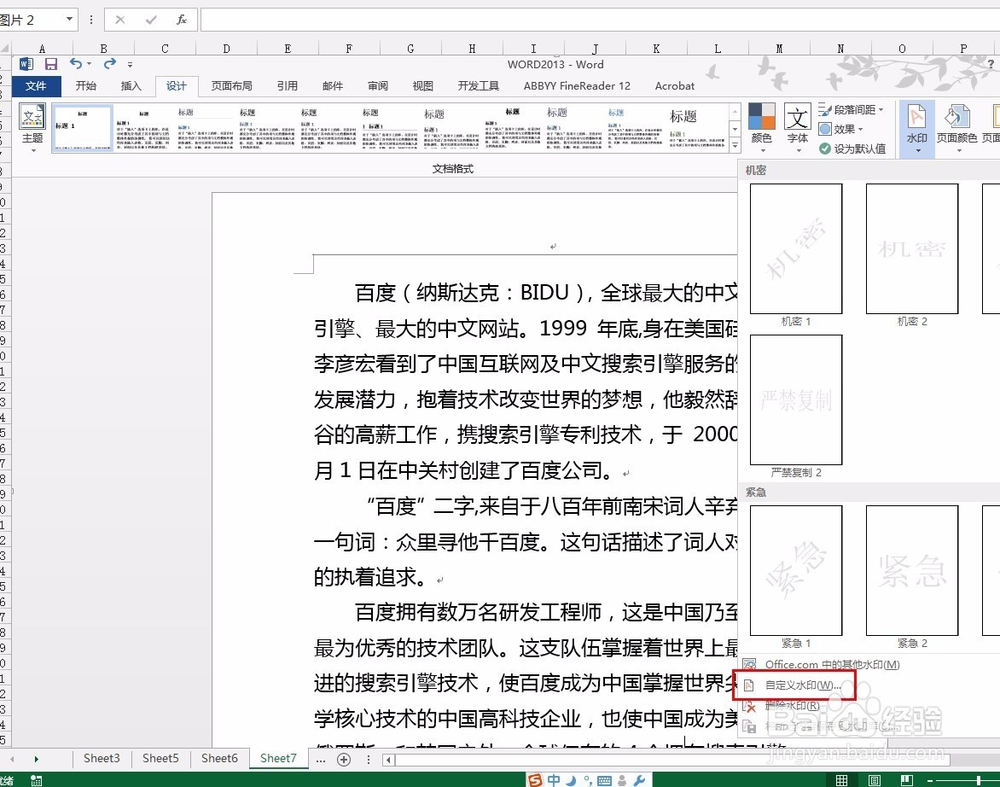Switch to the 视图 View tab
This screenshot has height=787, width=1000.
(423, 86)
